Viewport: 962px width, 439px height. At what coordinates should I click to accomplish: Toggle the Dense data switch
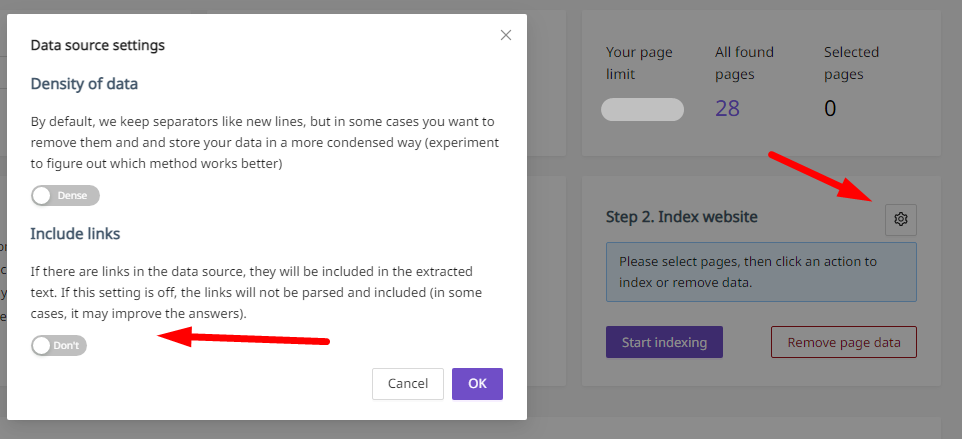(65, 196)
